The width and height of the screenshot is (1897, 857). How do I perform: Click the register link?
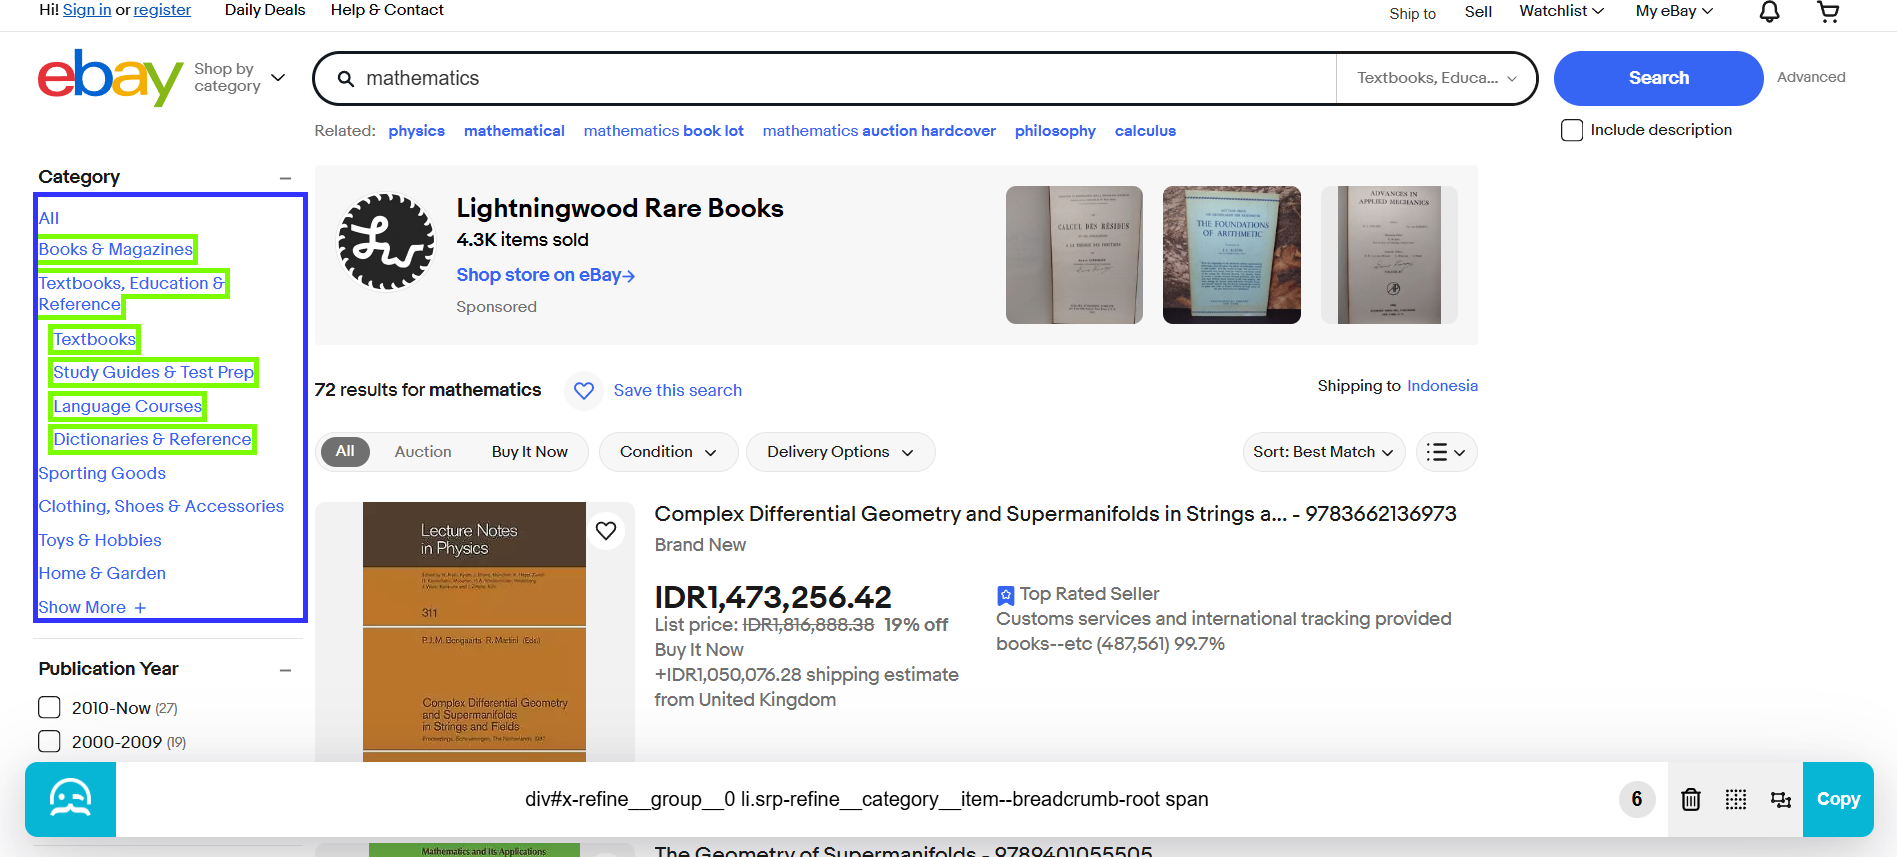click(x=162, y=10)
